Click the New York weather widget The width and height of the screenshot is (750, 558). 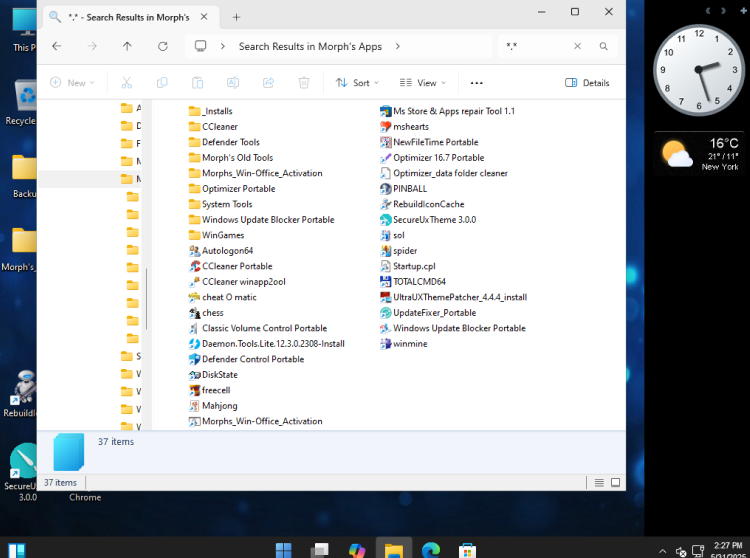pos(699,154)
